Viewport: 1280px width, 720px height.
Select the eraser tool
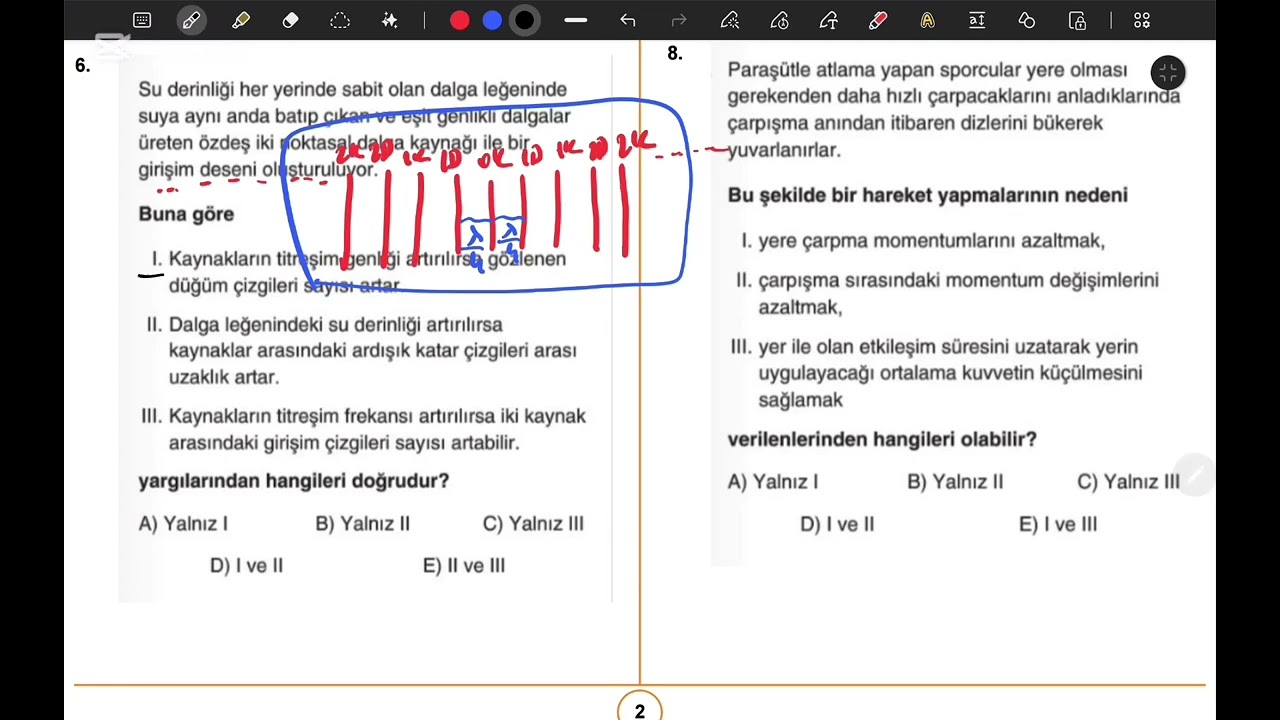[x=291, y=20]
